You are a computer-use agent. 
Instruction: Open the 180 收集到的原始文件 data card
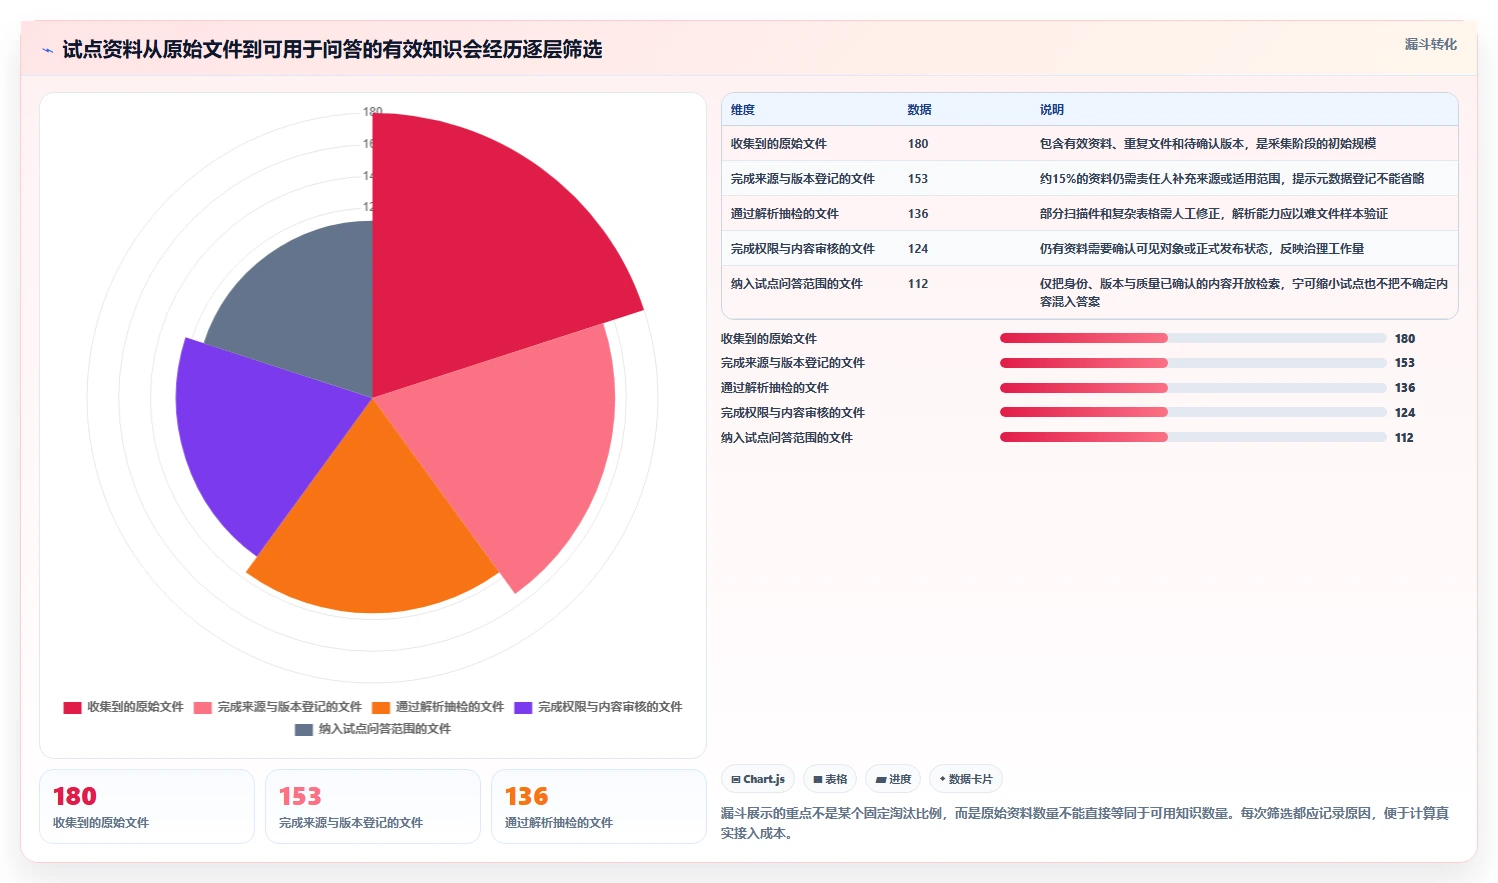[x=147, y=806]
